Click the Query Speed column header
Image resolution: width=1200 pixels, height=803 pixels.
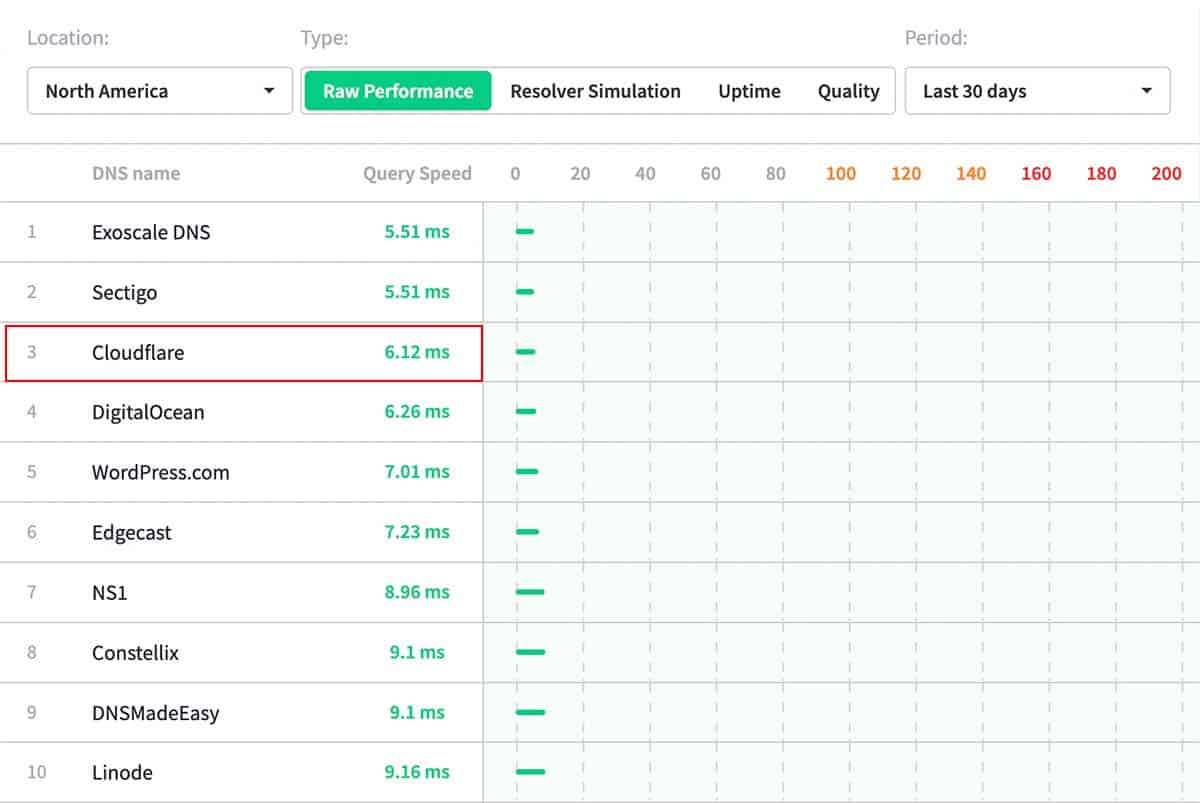417,173
